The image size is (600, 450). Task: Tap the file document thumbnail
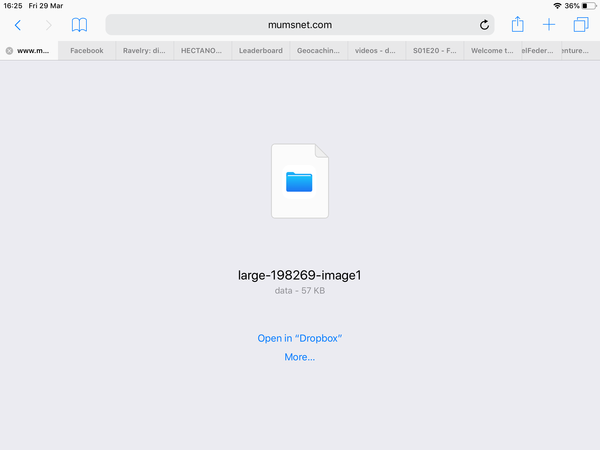tap(300, 181)
